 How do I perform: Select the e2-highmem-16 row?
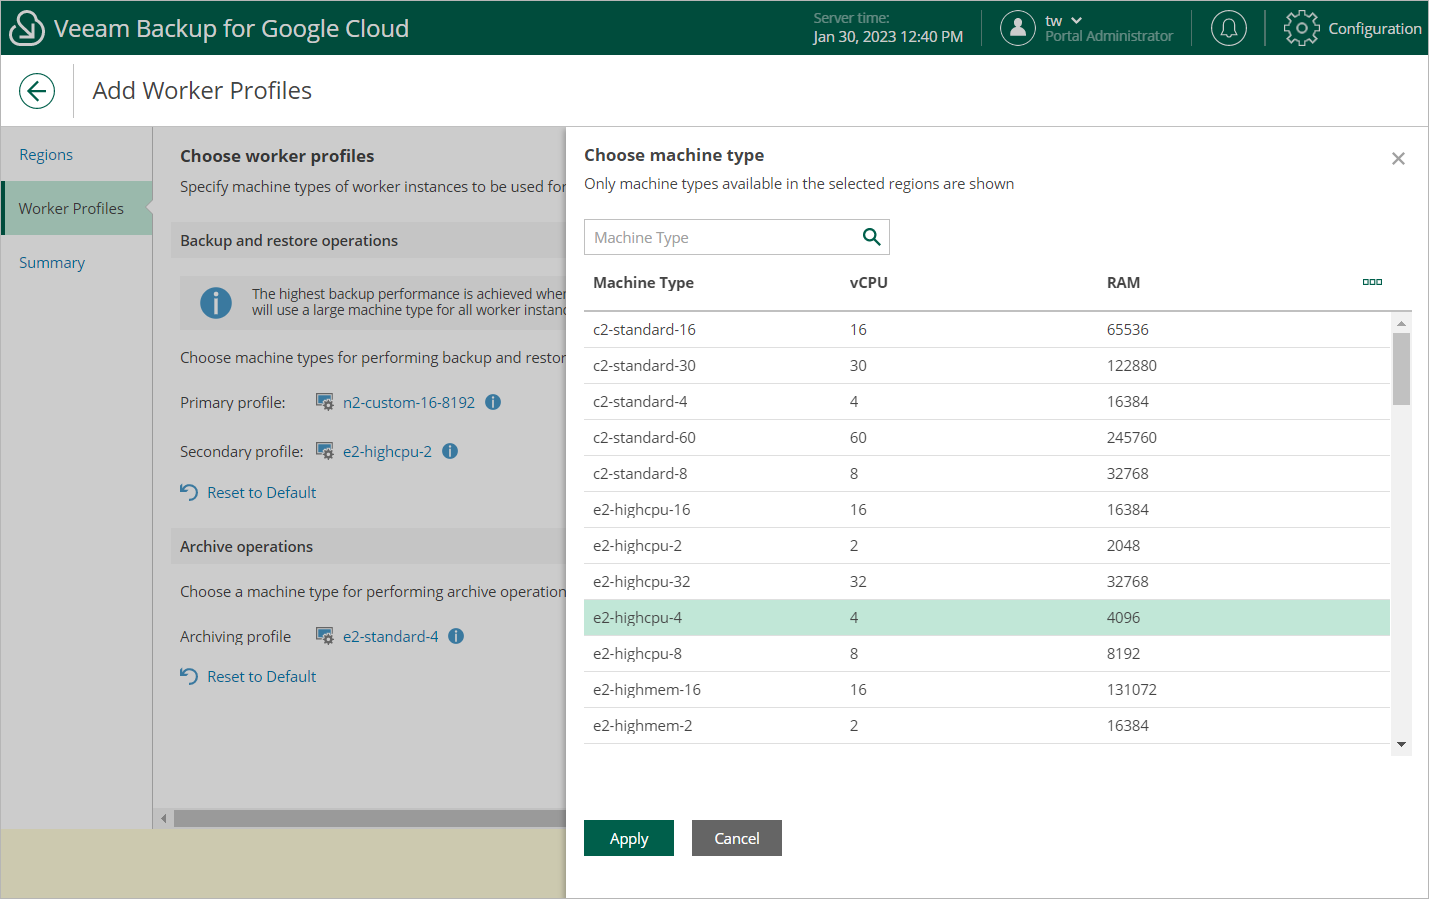coord(987,690)
